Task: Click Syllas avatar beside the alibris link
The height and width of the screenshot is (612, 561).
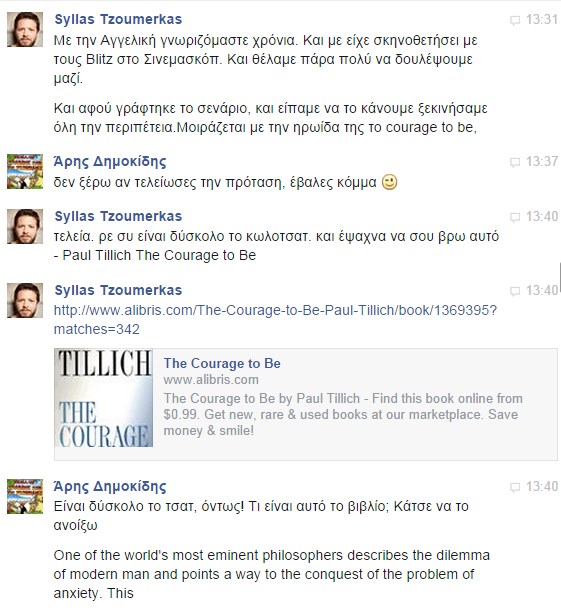Action: 25,301
